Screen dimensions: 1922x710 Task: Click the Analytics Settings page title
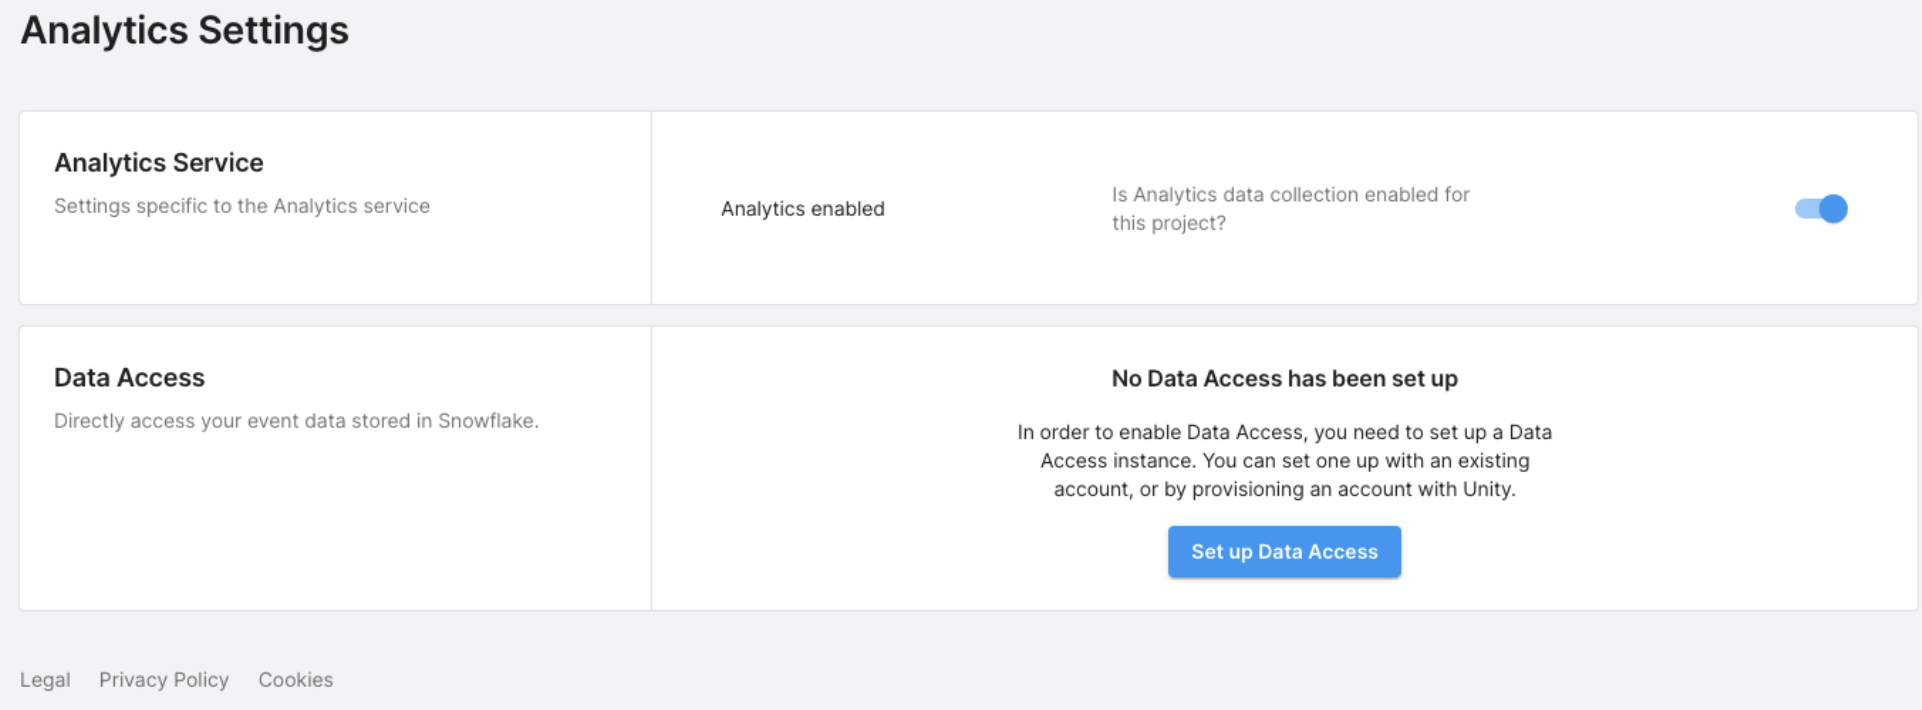[185, 30]
